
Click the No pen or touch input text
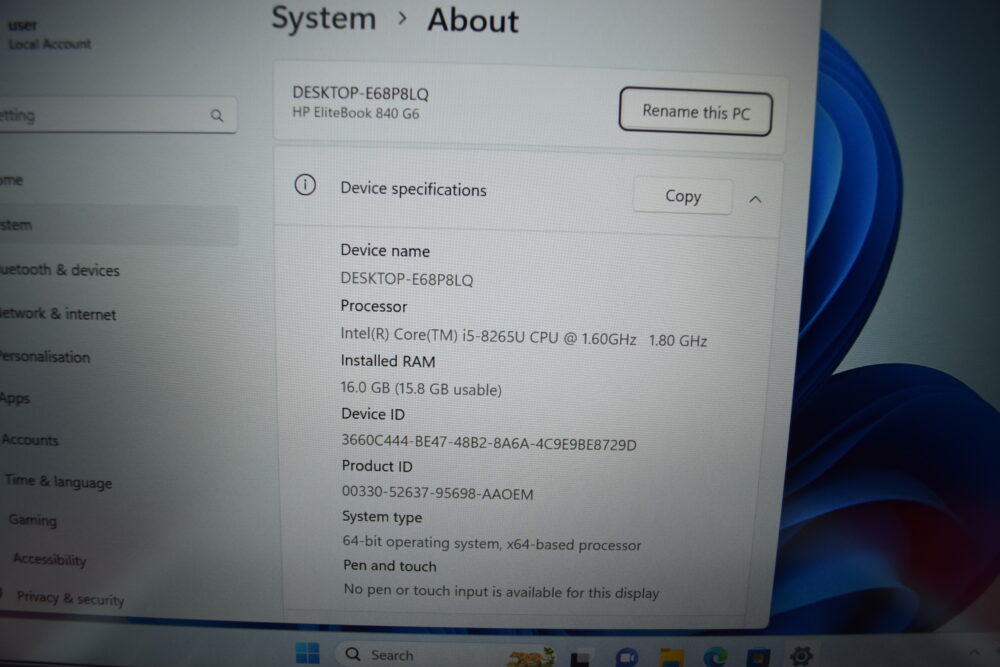point(501,591)
